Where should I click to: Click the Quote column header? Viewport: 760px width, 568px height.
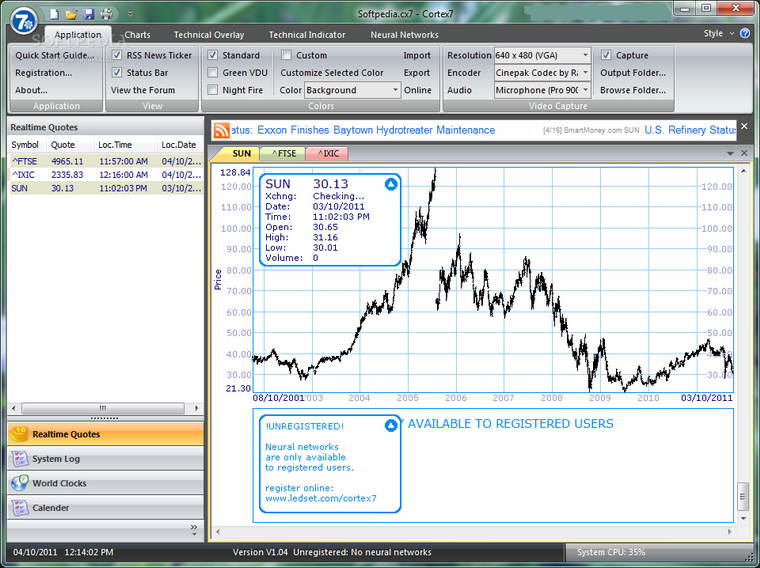point(71,144)
